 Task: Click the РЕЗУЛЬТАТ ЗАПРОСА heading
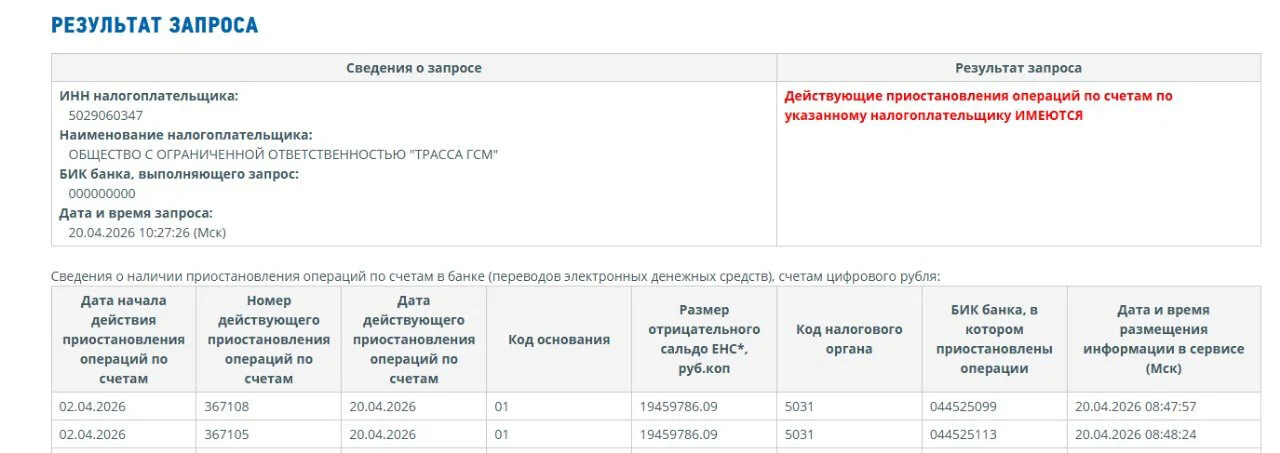155,25
